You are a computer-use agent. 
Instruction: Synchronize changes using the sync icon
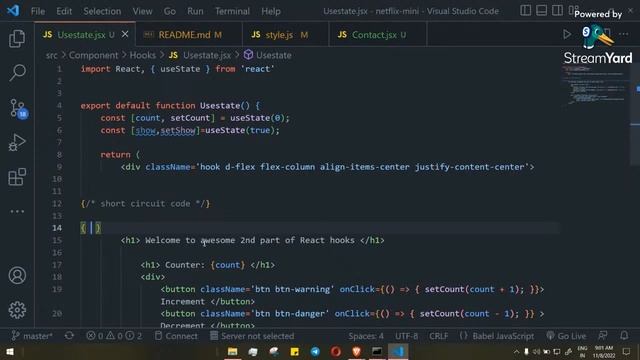point(69,336)
